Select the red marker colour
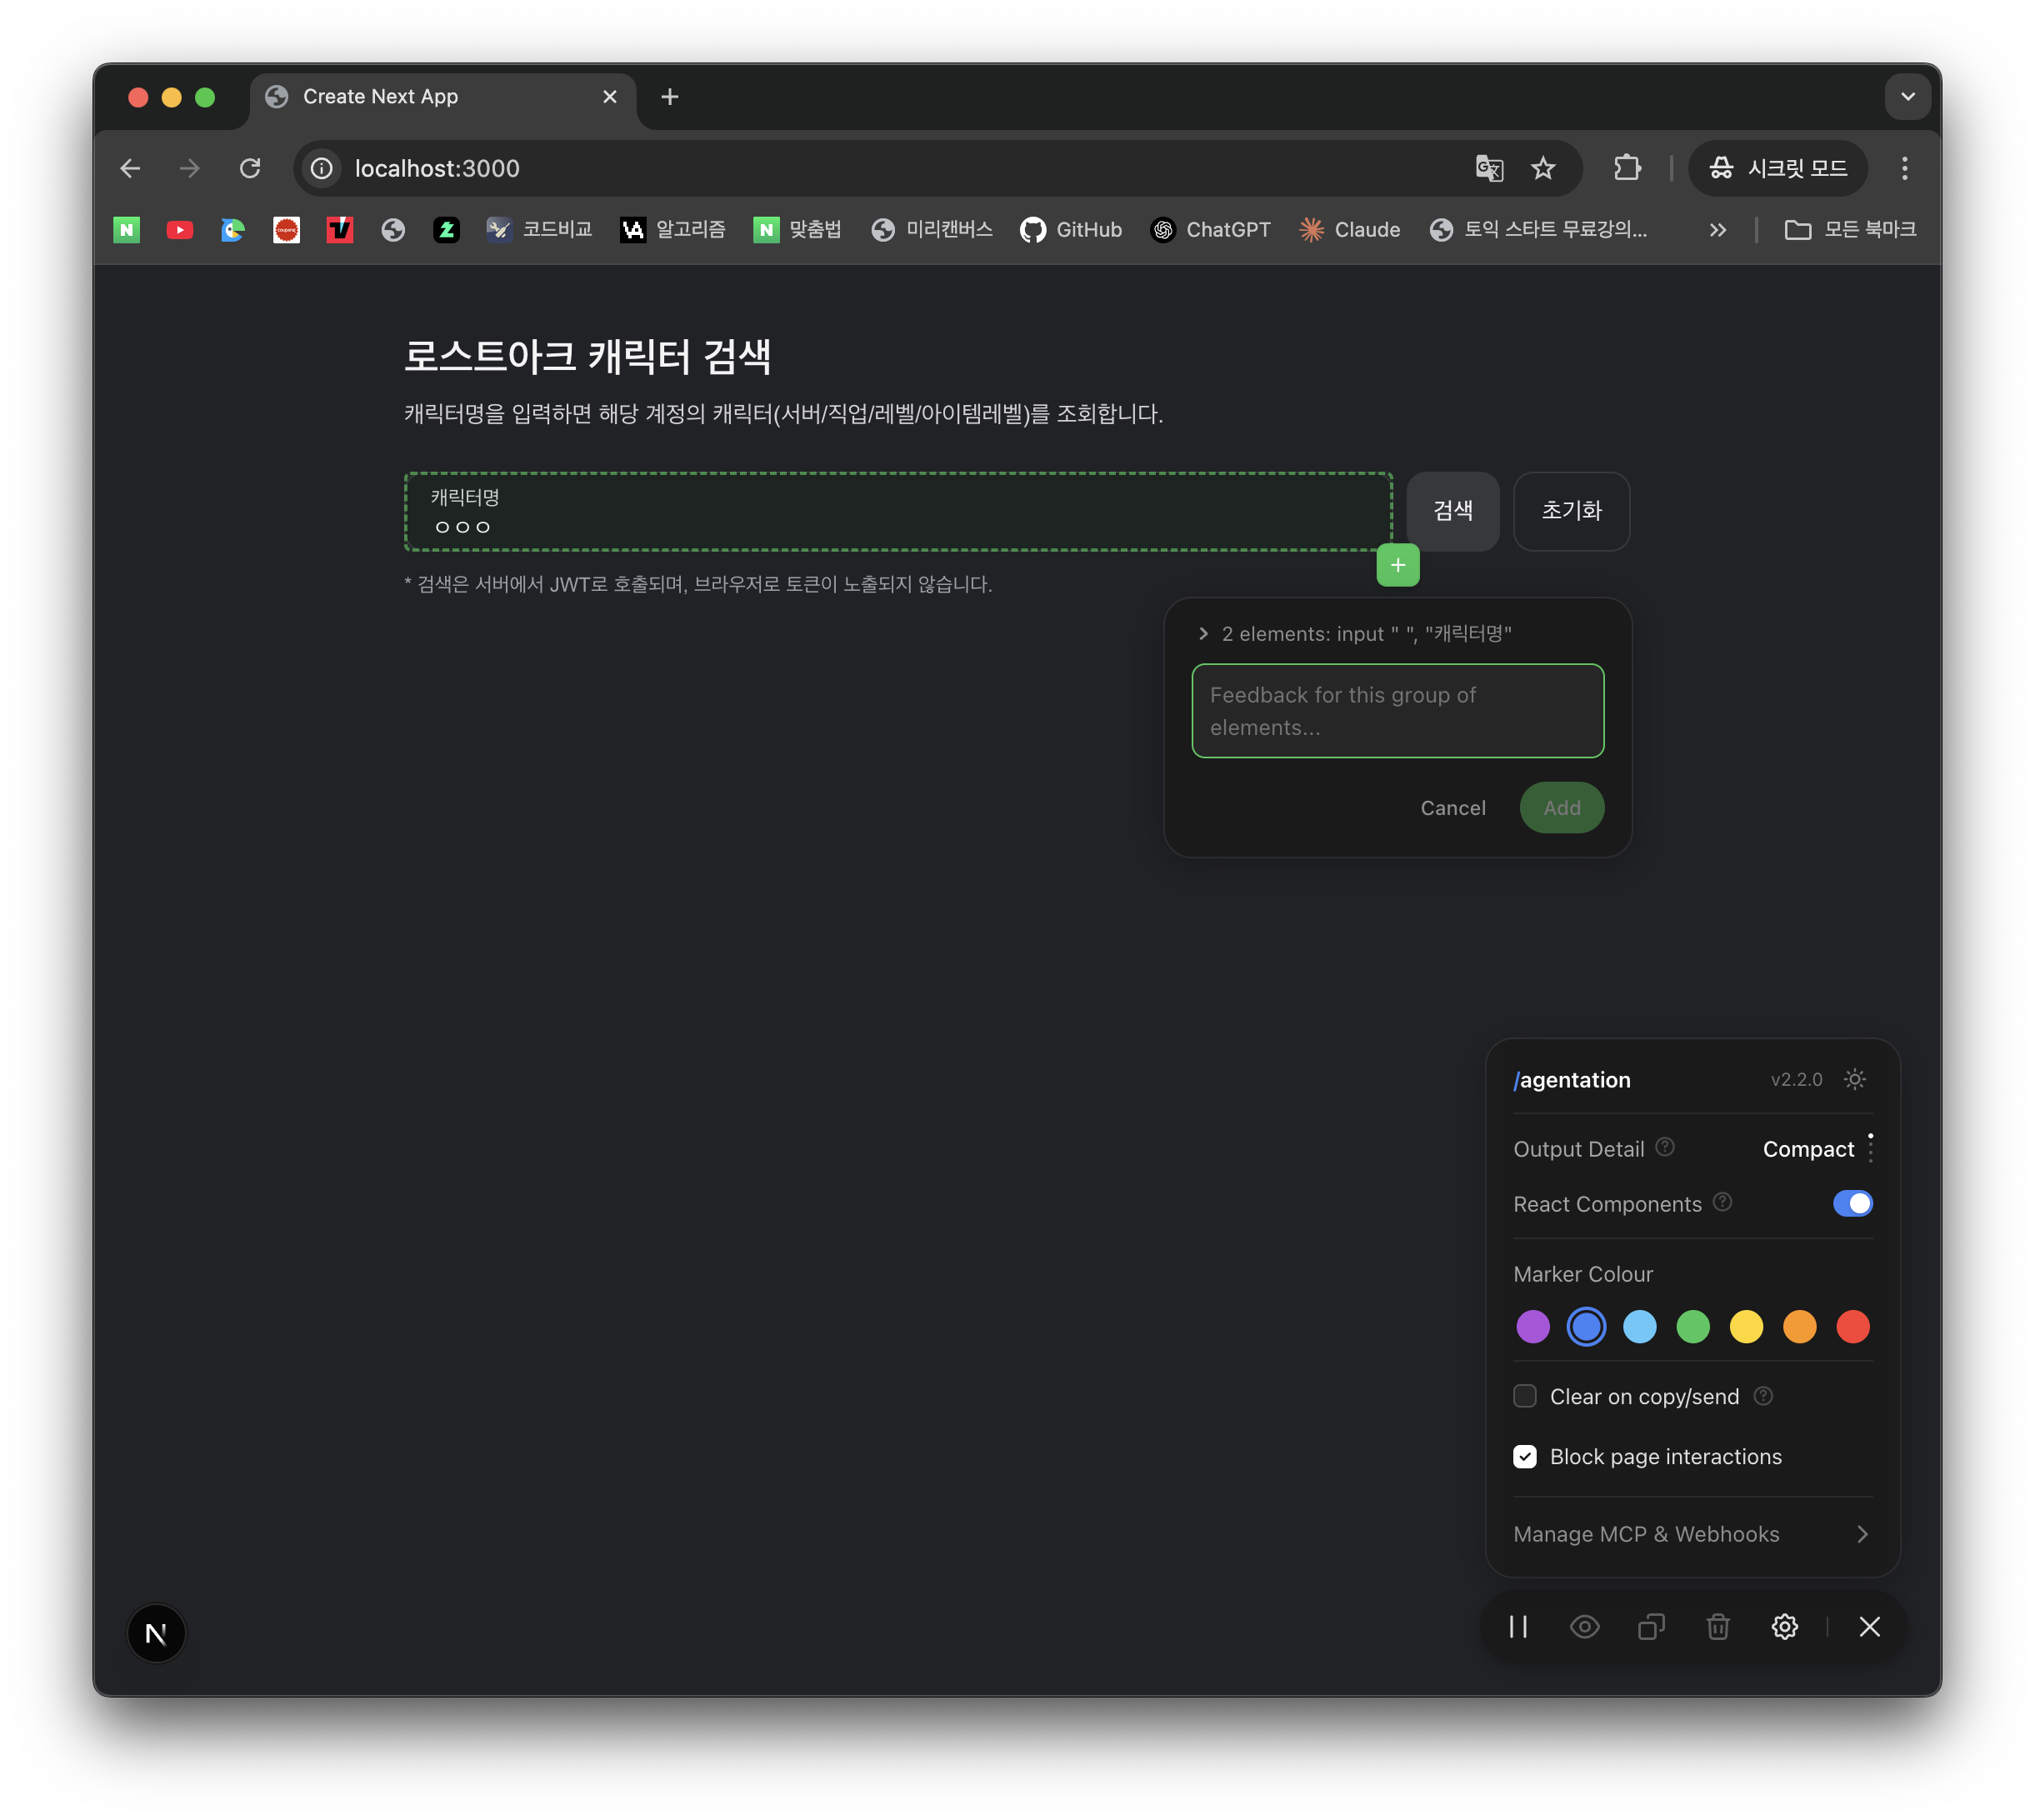The width and height of the screenshot is (2035, 1820). [1852, 1327]
